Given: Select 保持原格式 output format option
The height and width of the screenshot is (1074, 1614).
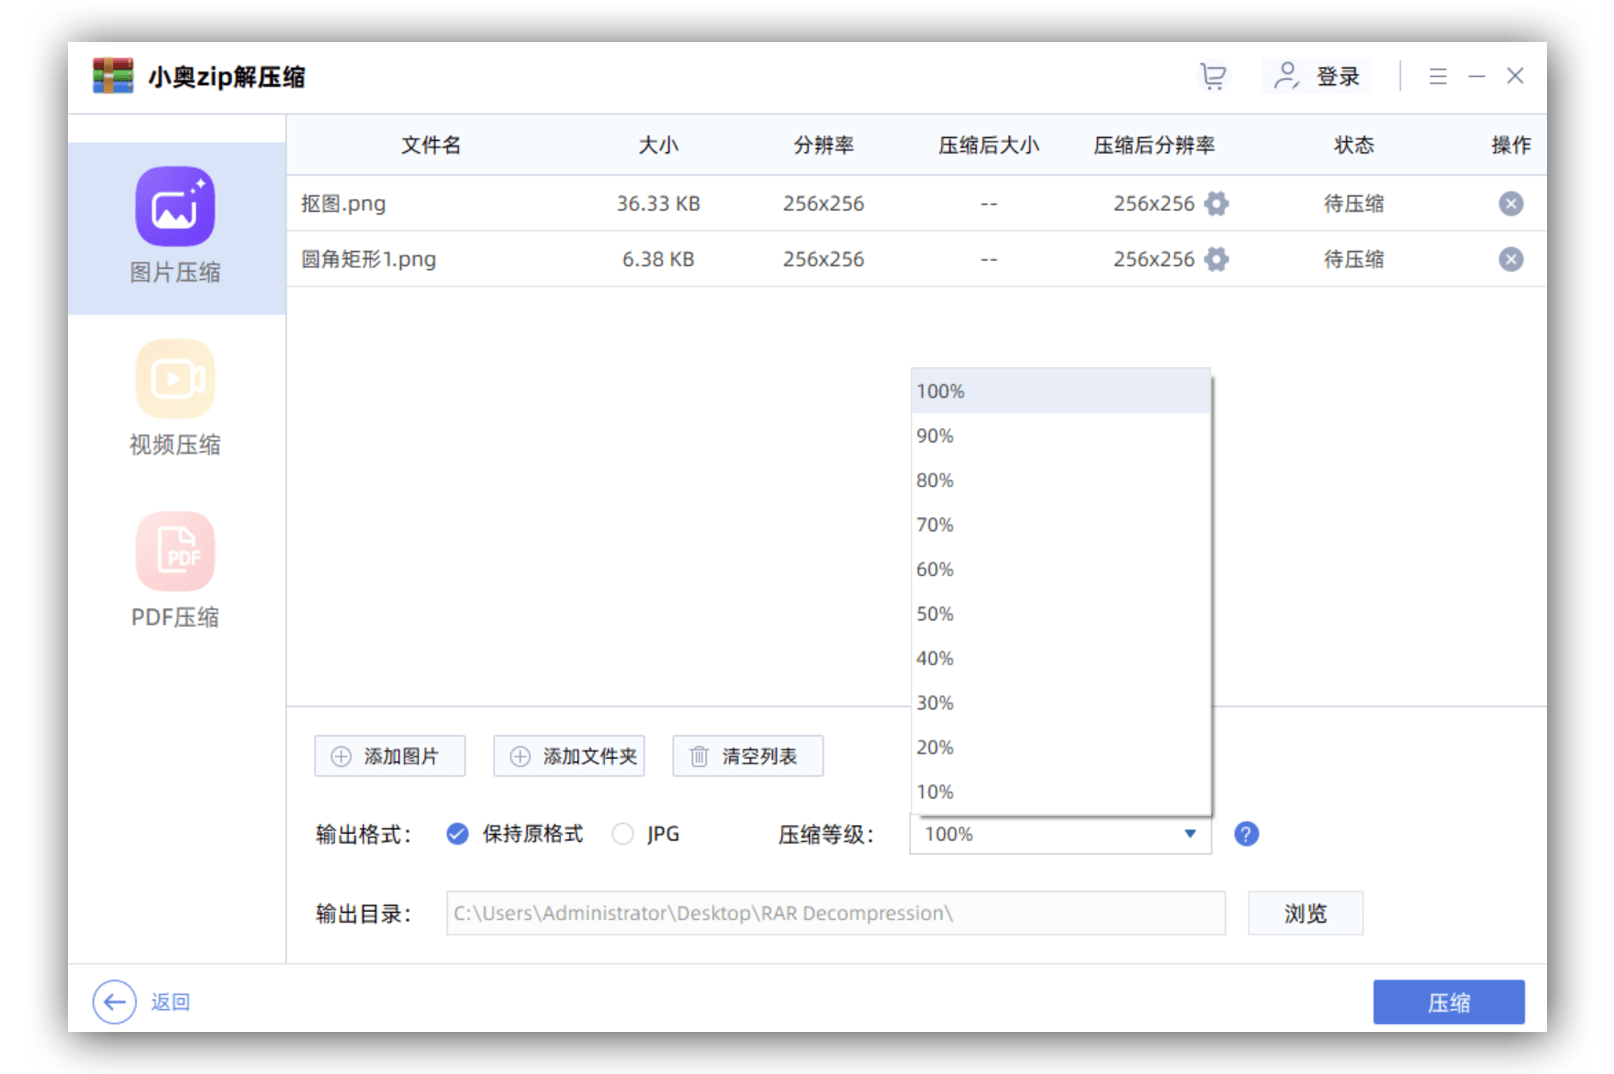Looking at the screenshot, I should [x=458, y=834].
